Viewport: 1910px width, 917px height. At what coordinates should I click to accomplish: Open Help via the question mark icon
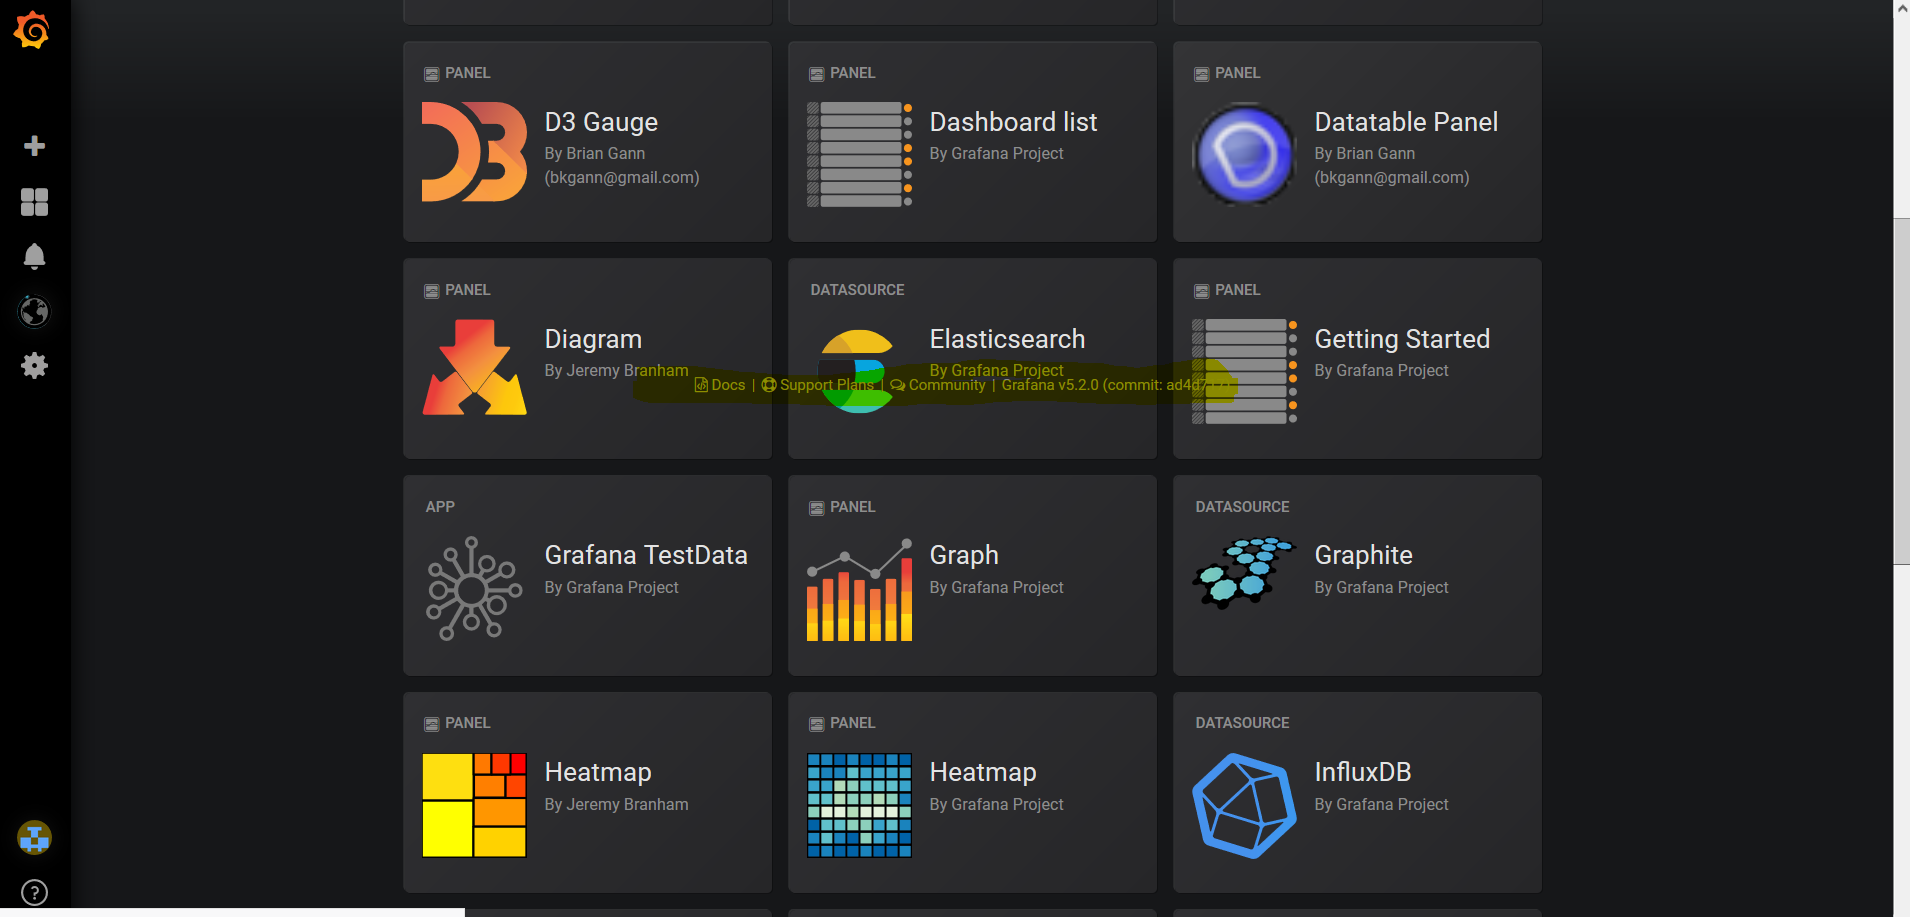pos(34,892)
